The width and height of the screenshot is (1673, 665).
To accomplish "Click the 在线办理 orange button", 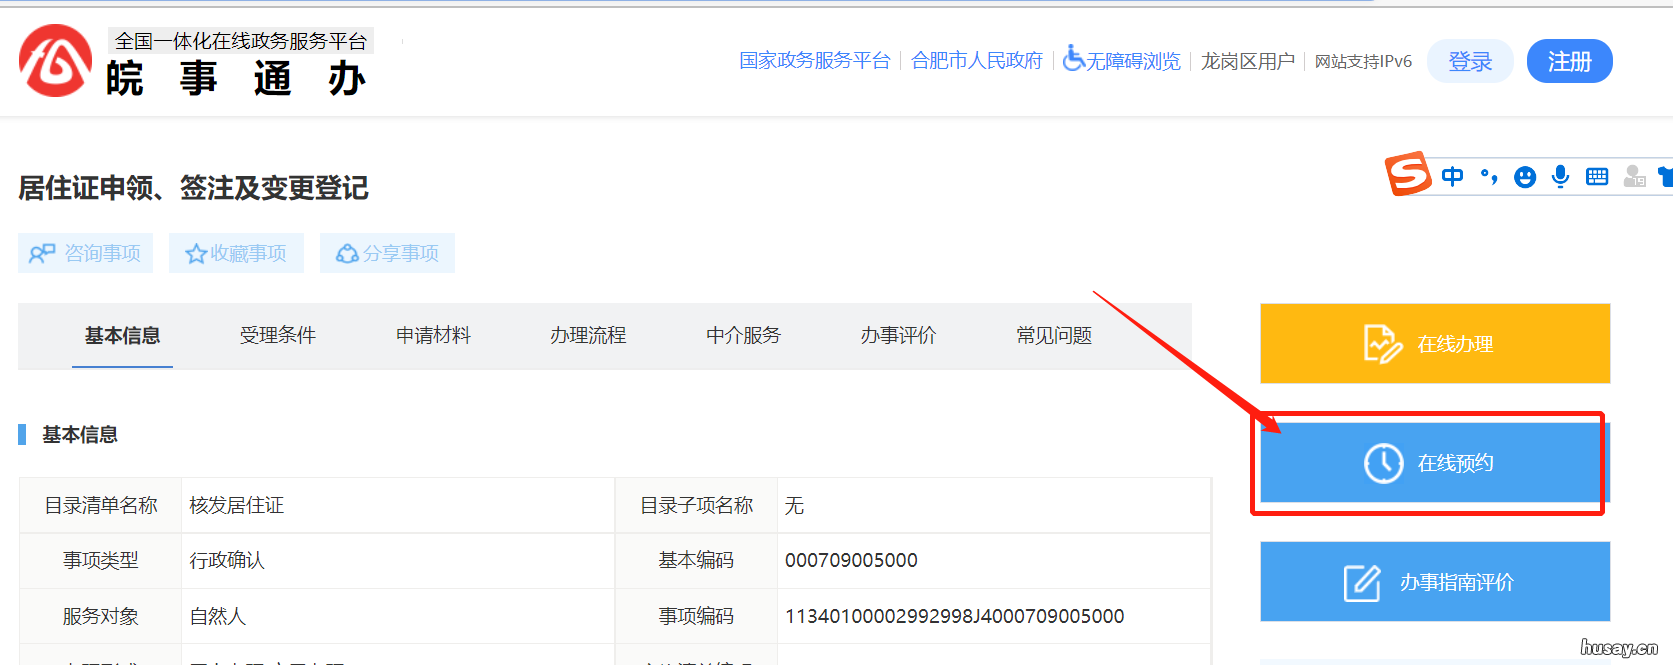I will coord(1434,344).
